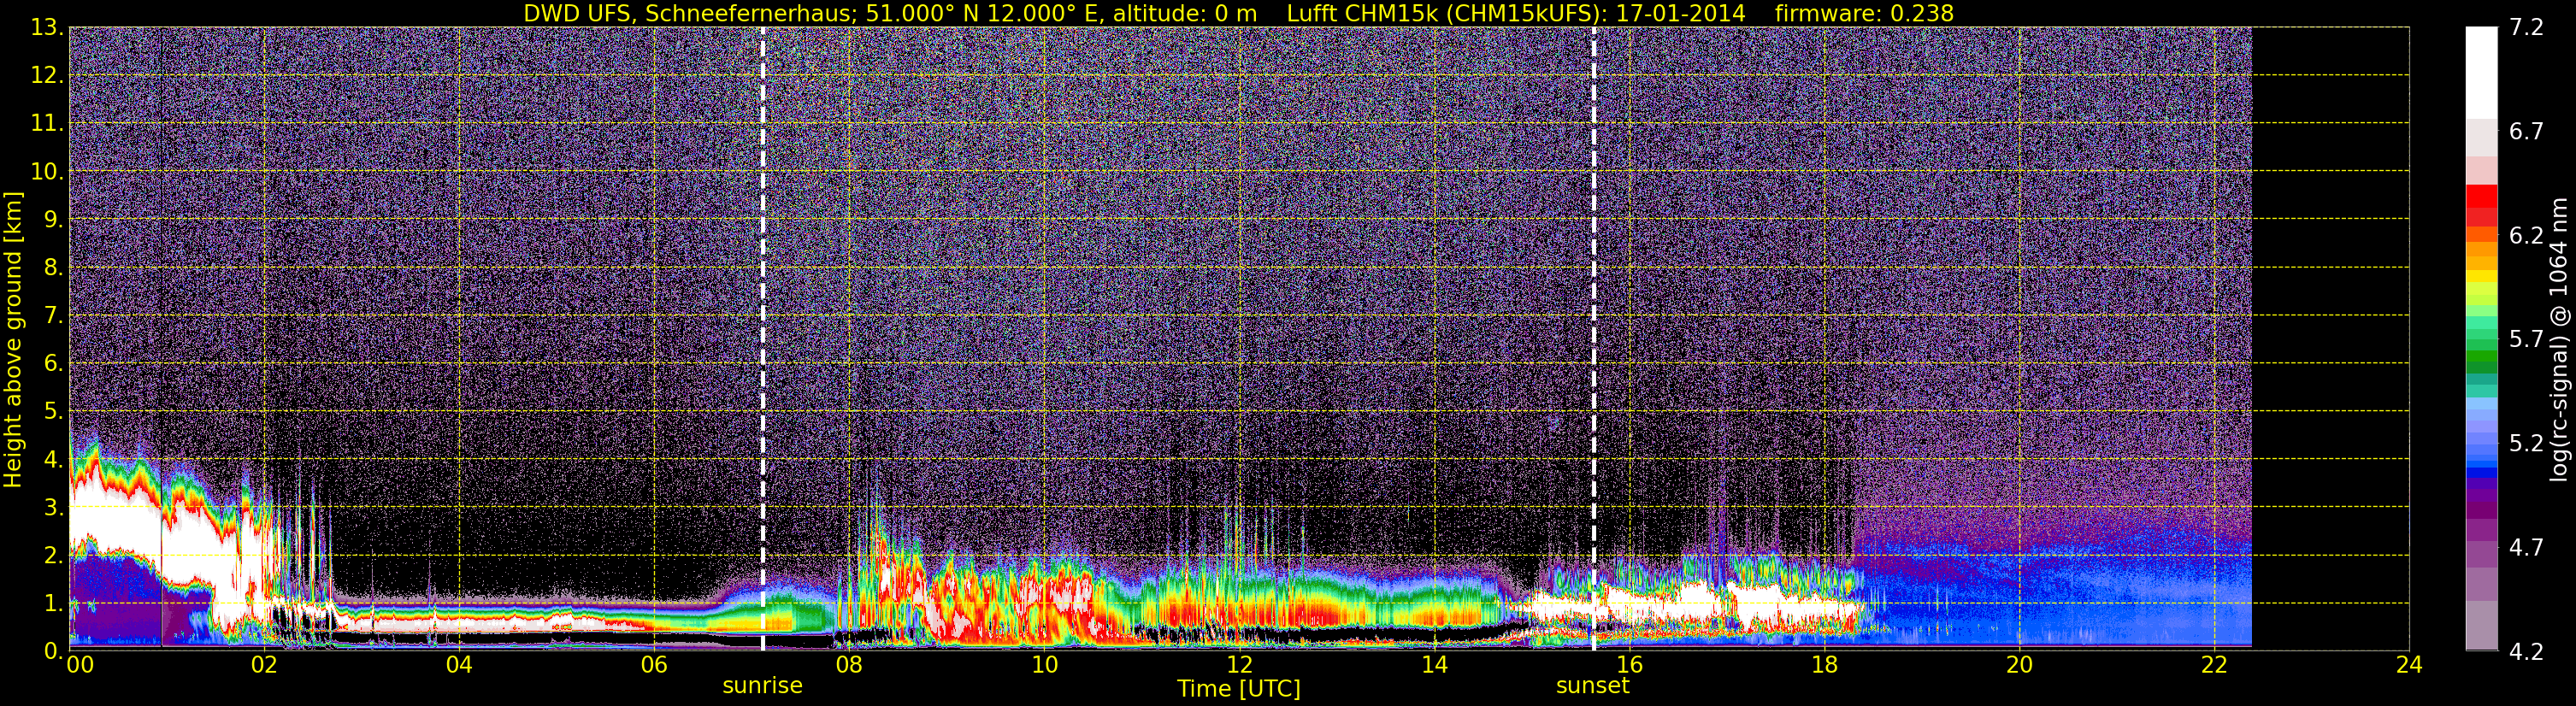
Task: Click the time axis tick label 14
Action: (x=1434, y=666)
